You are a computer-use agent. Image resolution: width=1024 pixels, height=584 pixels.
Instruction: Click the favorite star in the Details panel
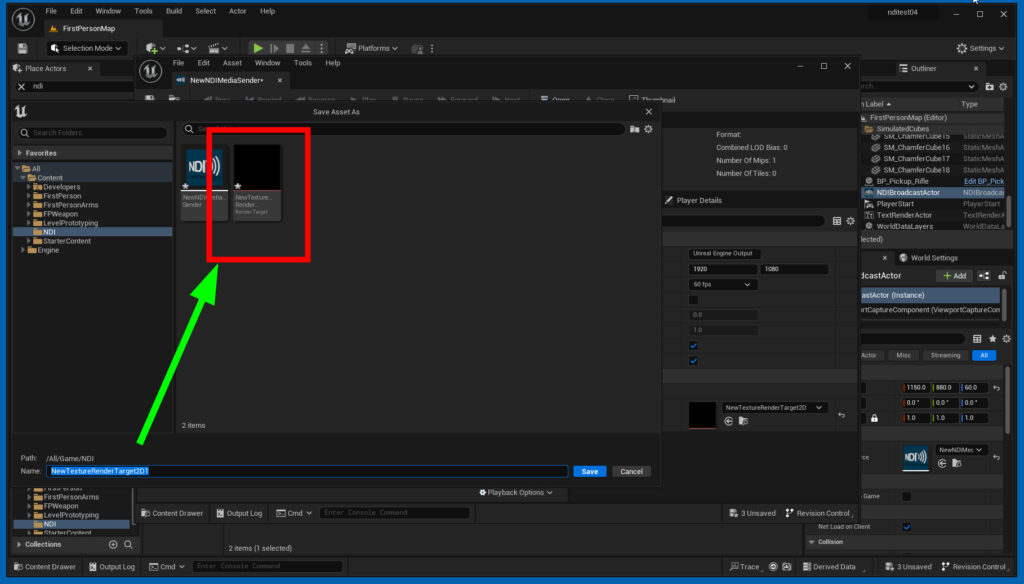993,339
